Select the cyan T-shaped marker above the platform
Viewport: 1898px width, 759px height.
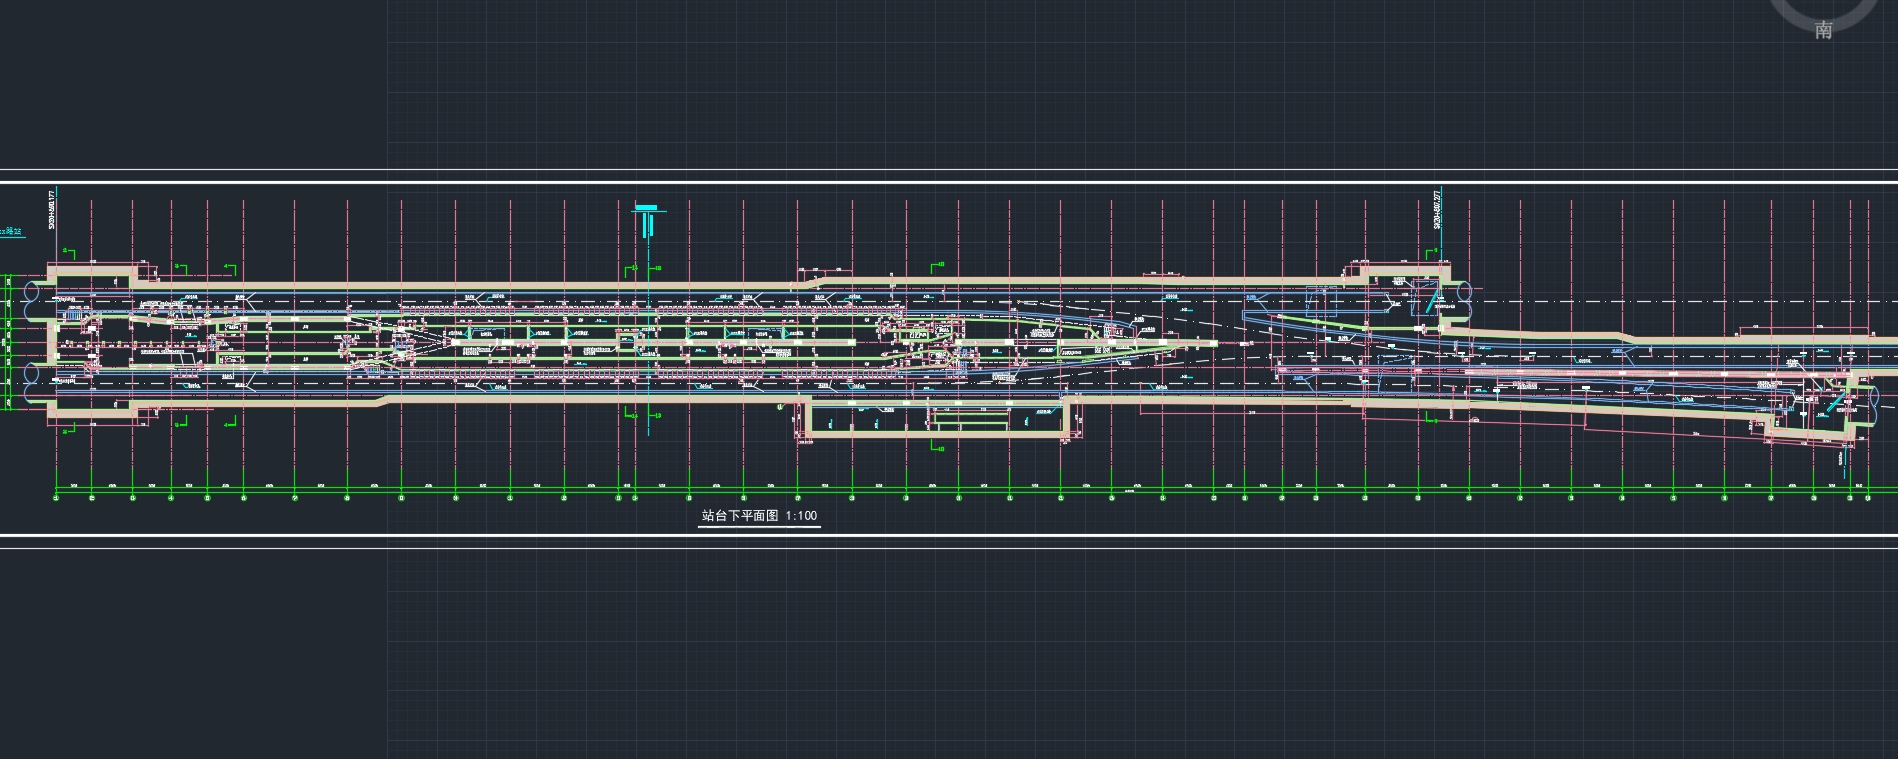tap(648, 214)
